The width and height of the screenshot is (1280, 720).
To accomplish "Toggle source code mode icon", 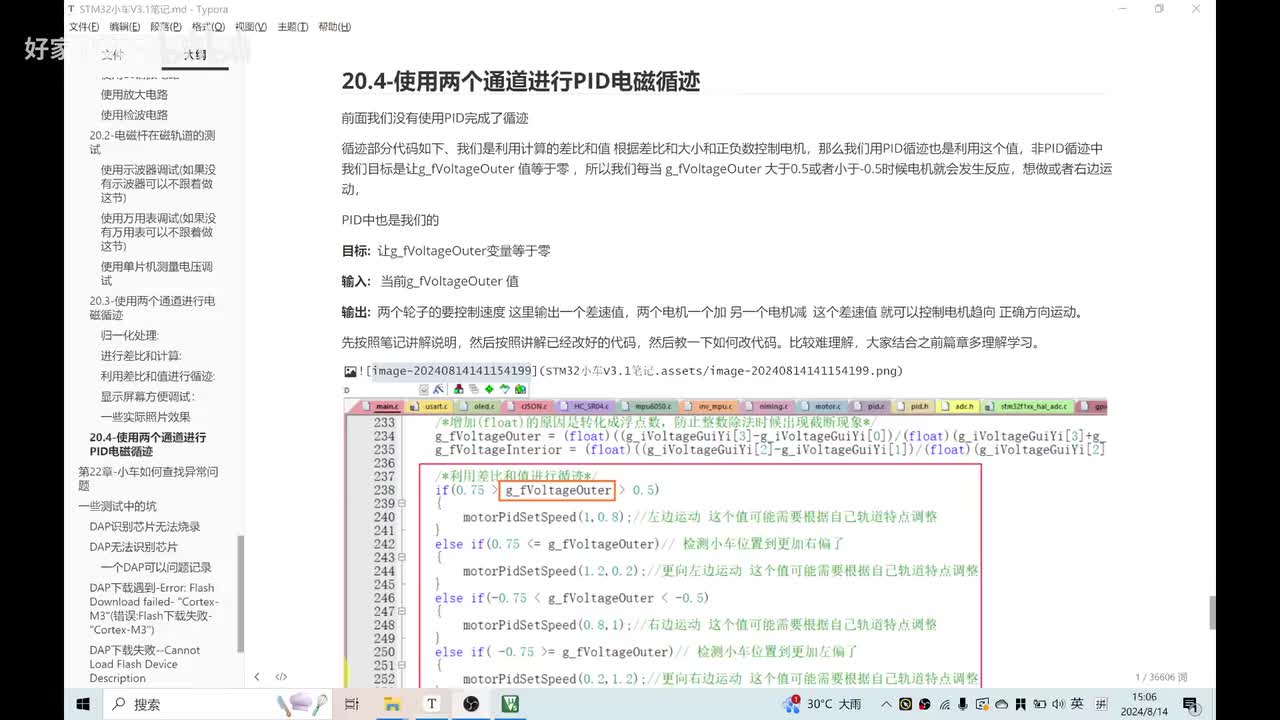I will 281,677.
